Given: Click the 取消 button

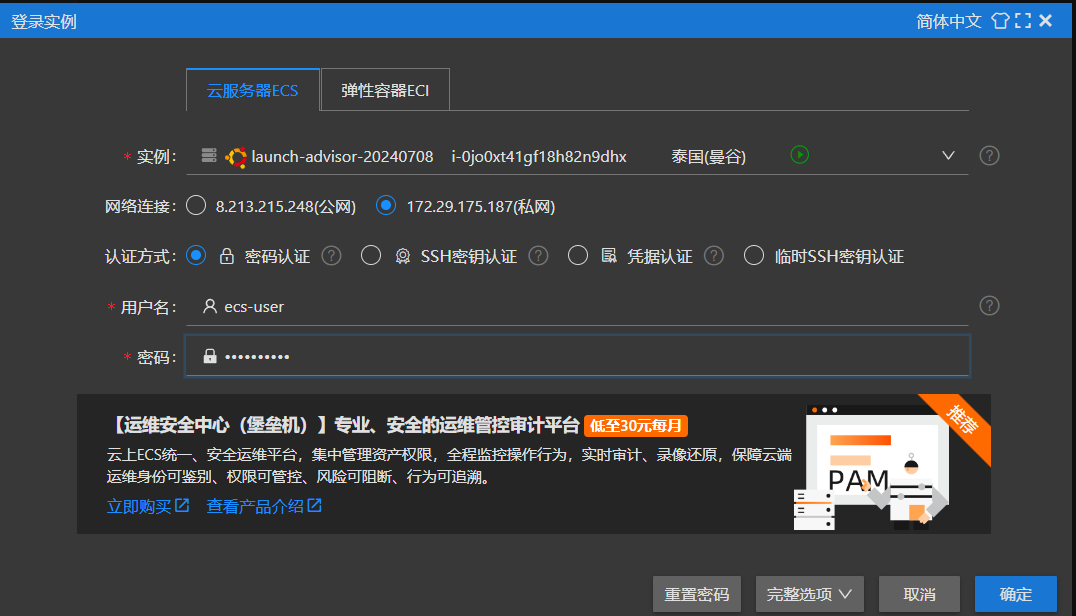Looking at the screenshot, I should [x=920, y=594].
